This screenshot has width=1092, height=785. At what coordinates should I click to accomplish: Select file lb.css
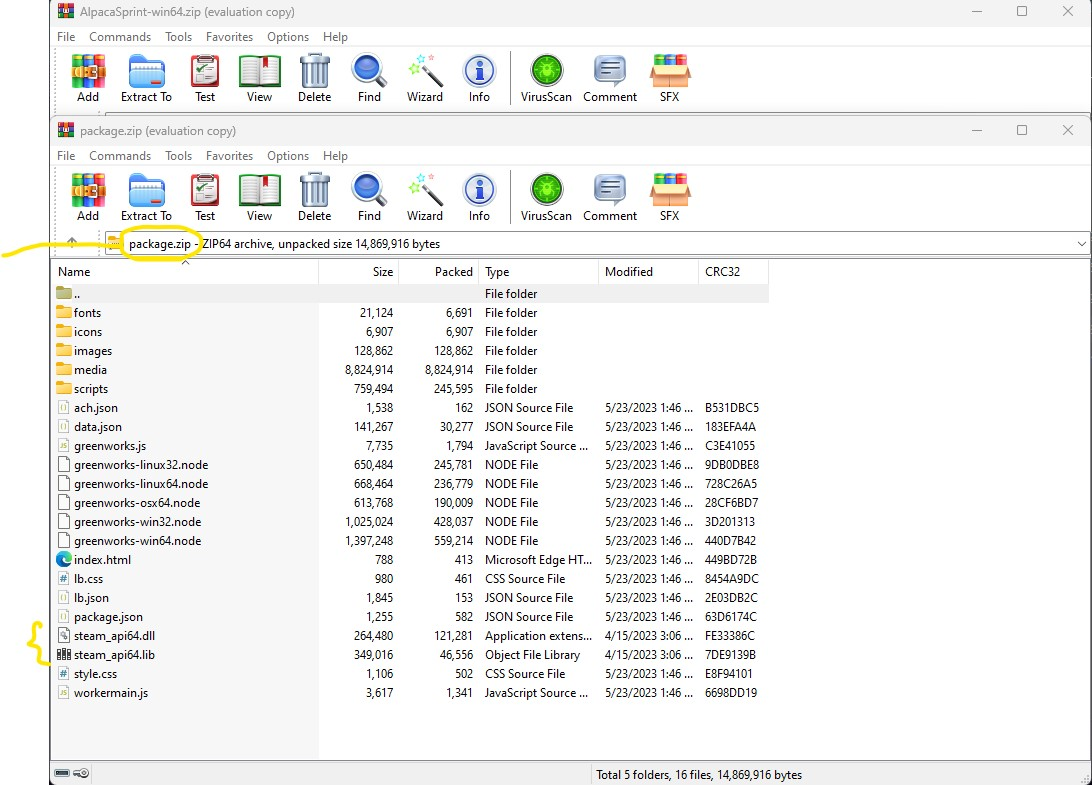pos(411,579)
